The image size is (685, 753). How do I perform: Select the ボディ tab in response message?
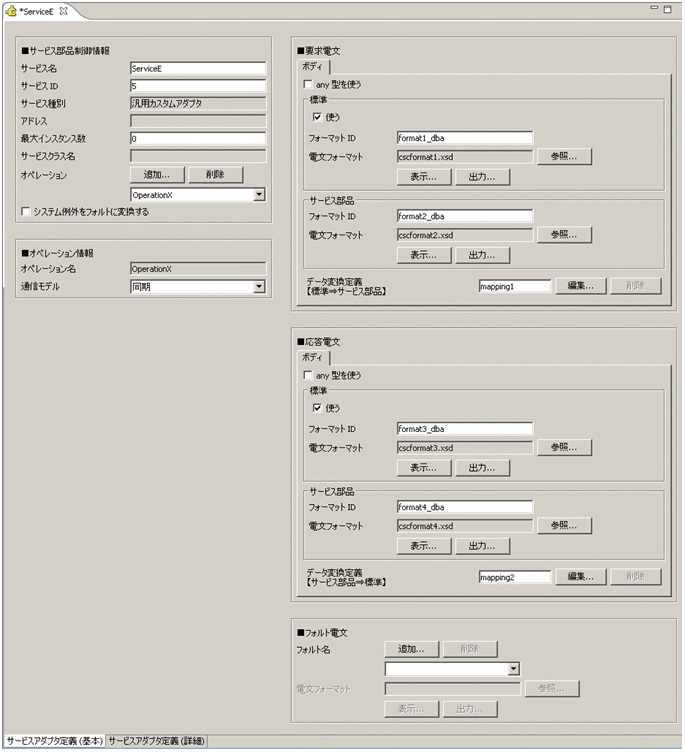[x=313, y=357]
